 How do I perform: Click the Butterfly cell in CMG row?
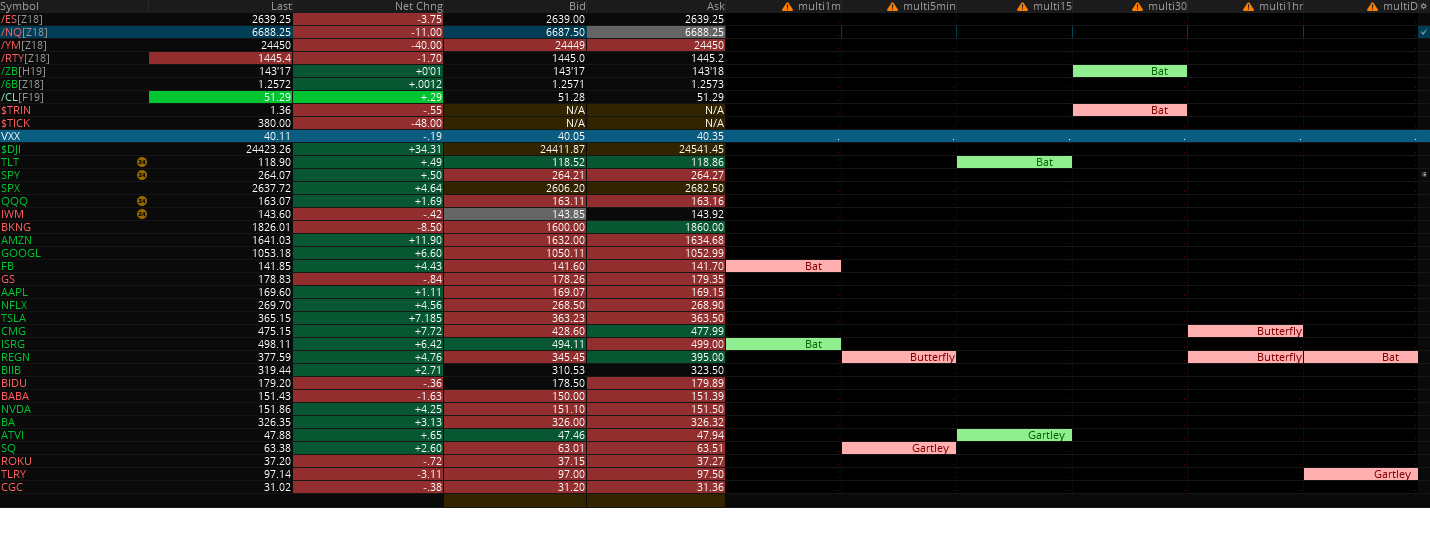1245,331
